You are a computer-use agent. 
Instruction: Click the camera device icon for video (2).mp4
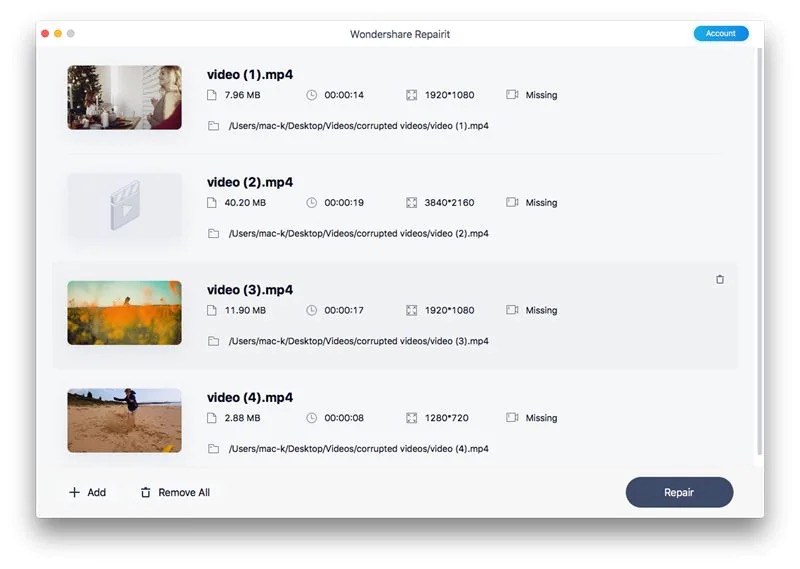click(512, 203)
